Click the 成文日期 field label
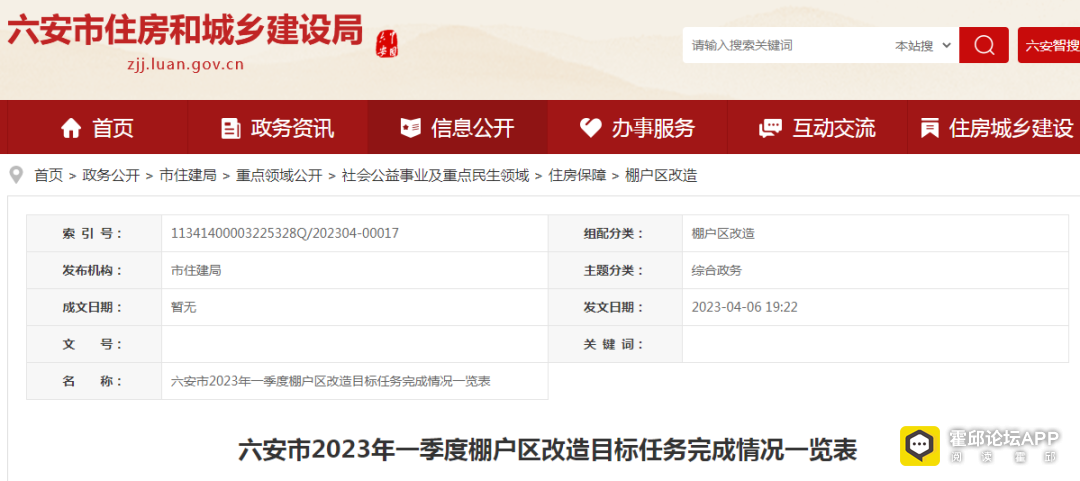This screenshot has width=1080, height=481. (x=92, y=307)
